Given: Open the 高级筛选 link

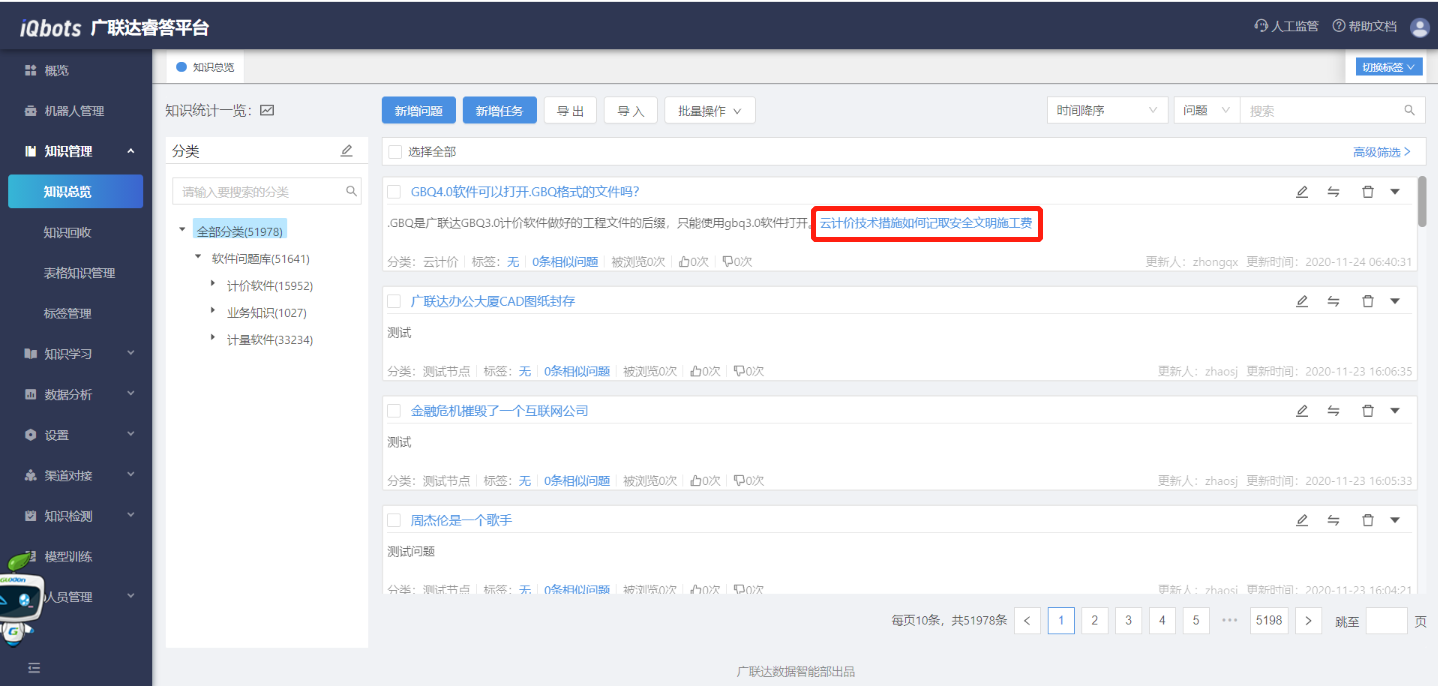Looking at the screenshot, I should [1381, 152].
